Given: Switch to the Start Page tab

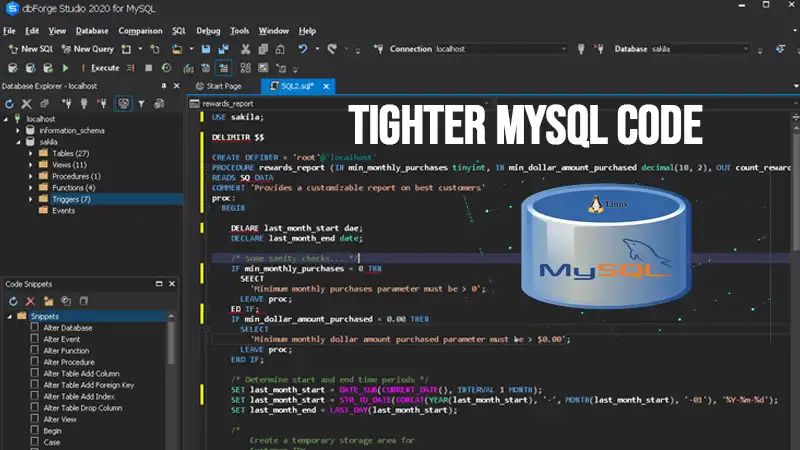Looking at the screenshot, I should point(219,86).
